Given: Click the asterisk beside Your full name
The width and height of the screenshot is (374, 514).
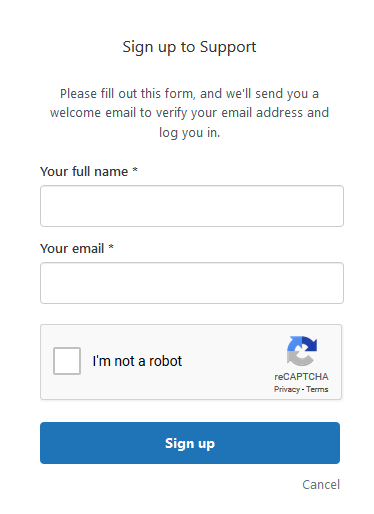Looking at the screenshot, I should (135, 170).
